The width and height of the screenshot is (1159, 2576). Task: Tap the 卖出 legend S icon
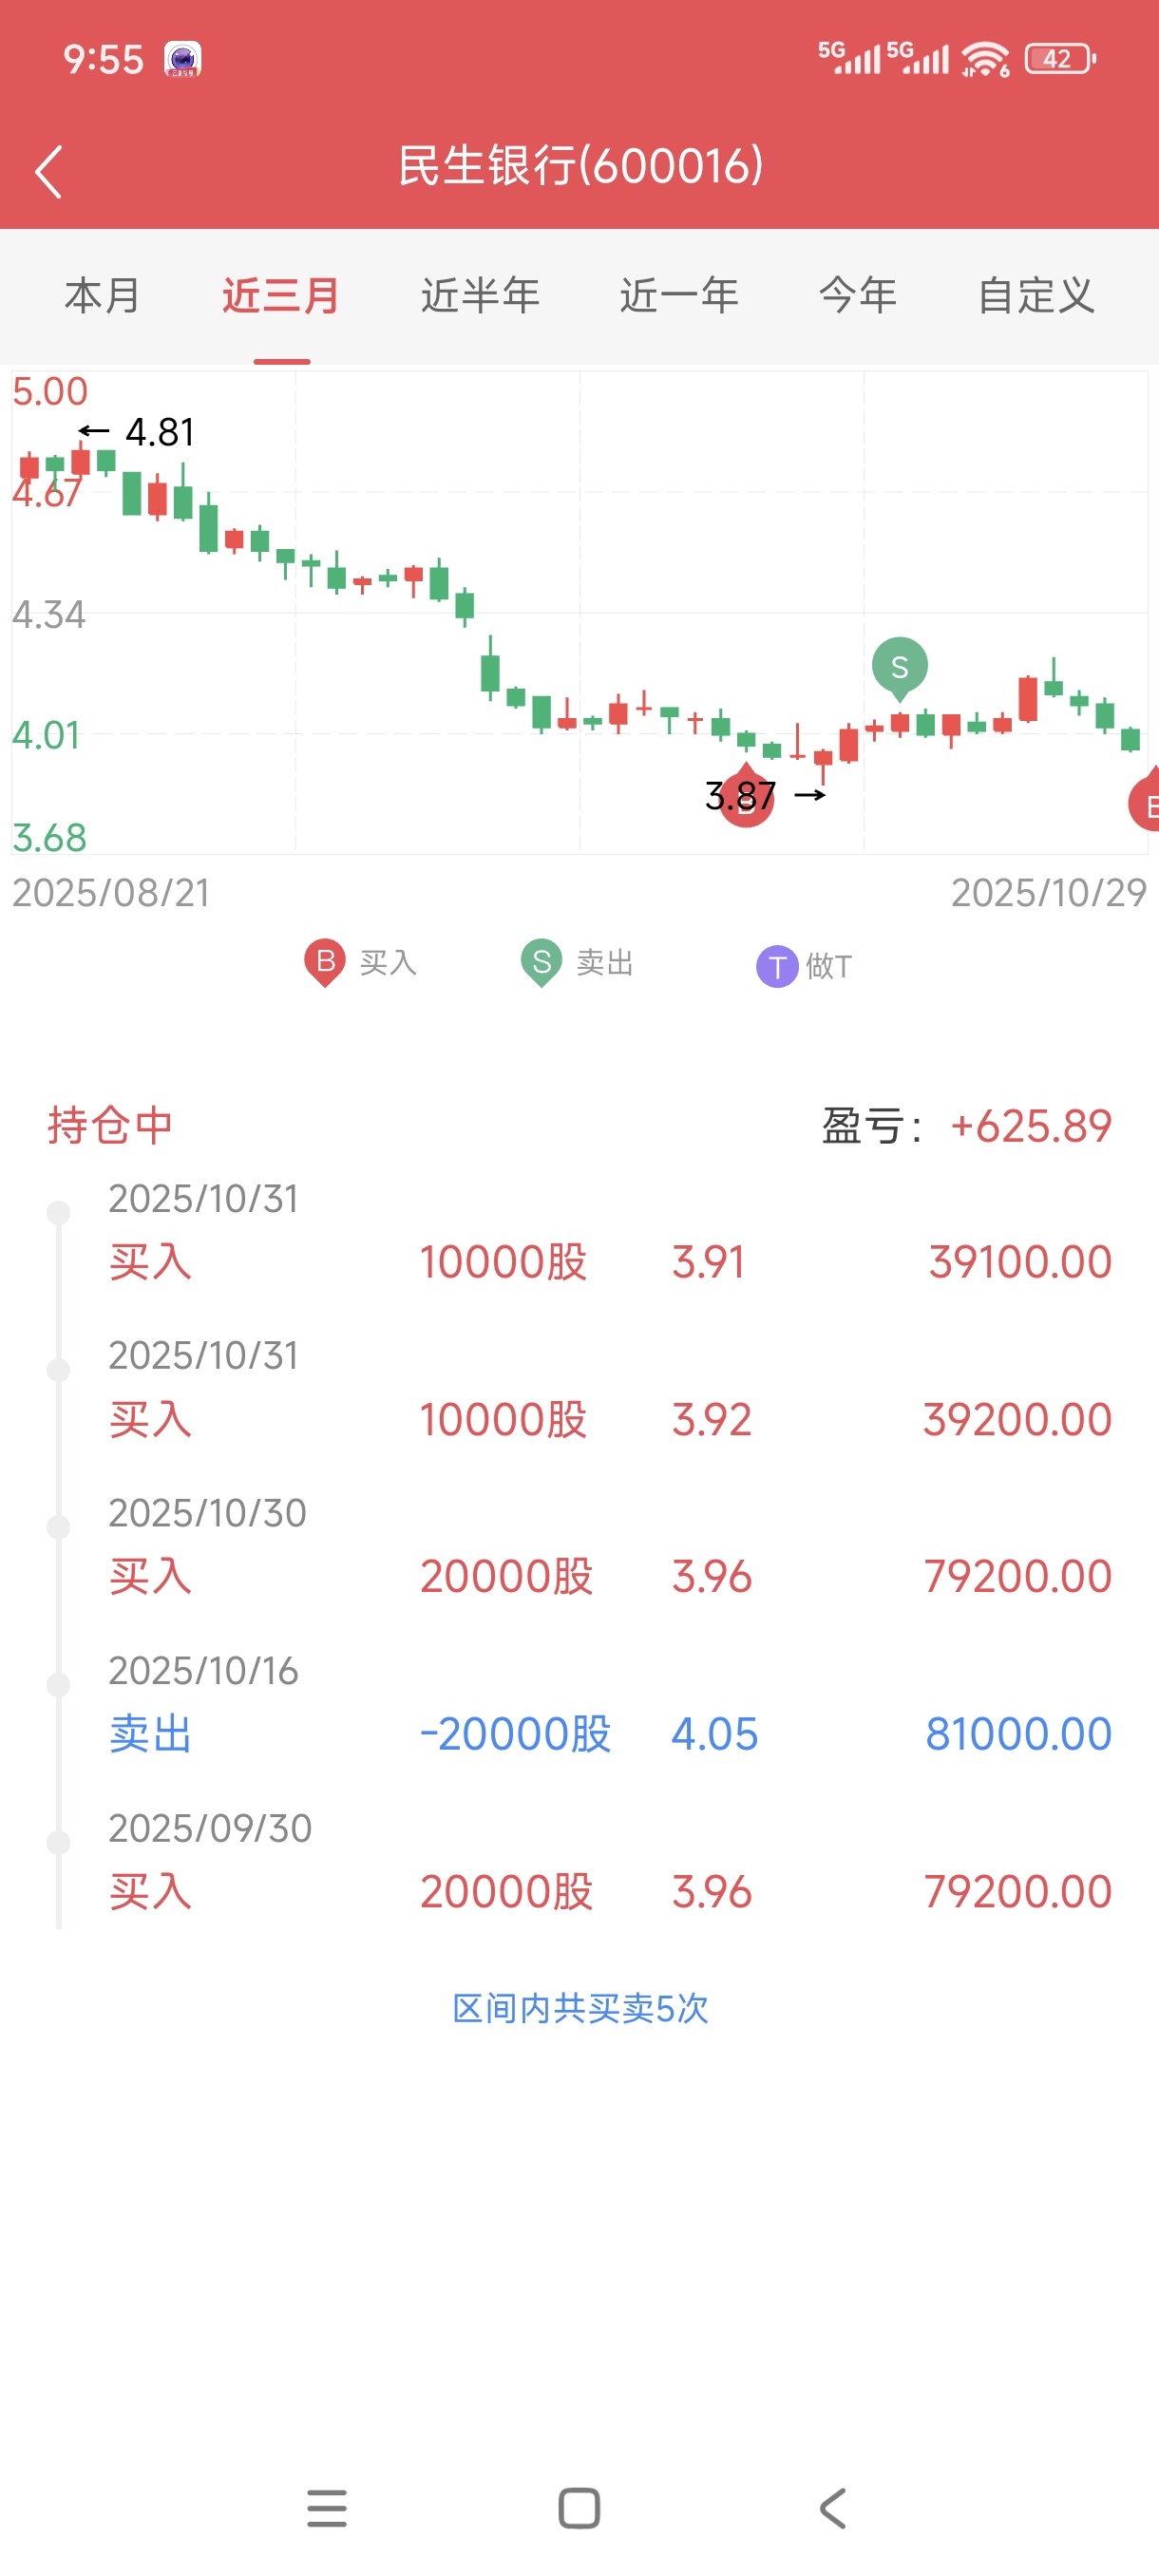[541, 963]
